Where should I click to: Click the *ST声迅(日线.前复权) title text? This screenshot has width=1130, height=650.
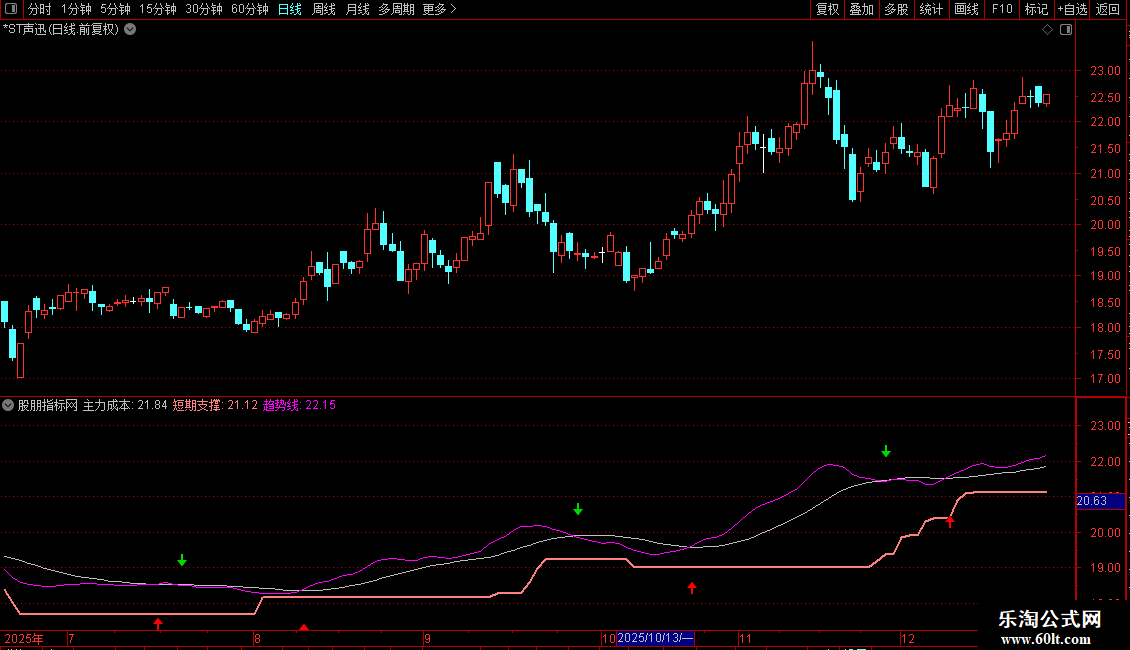(61, 30)
